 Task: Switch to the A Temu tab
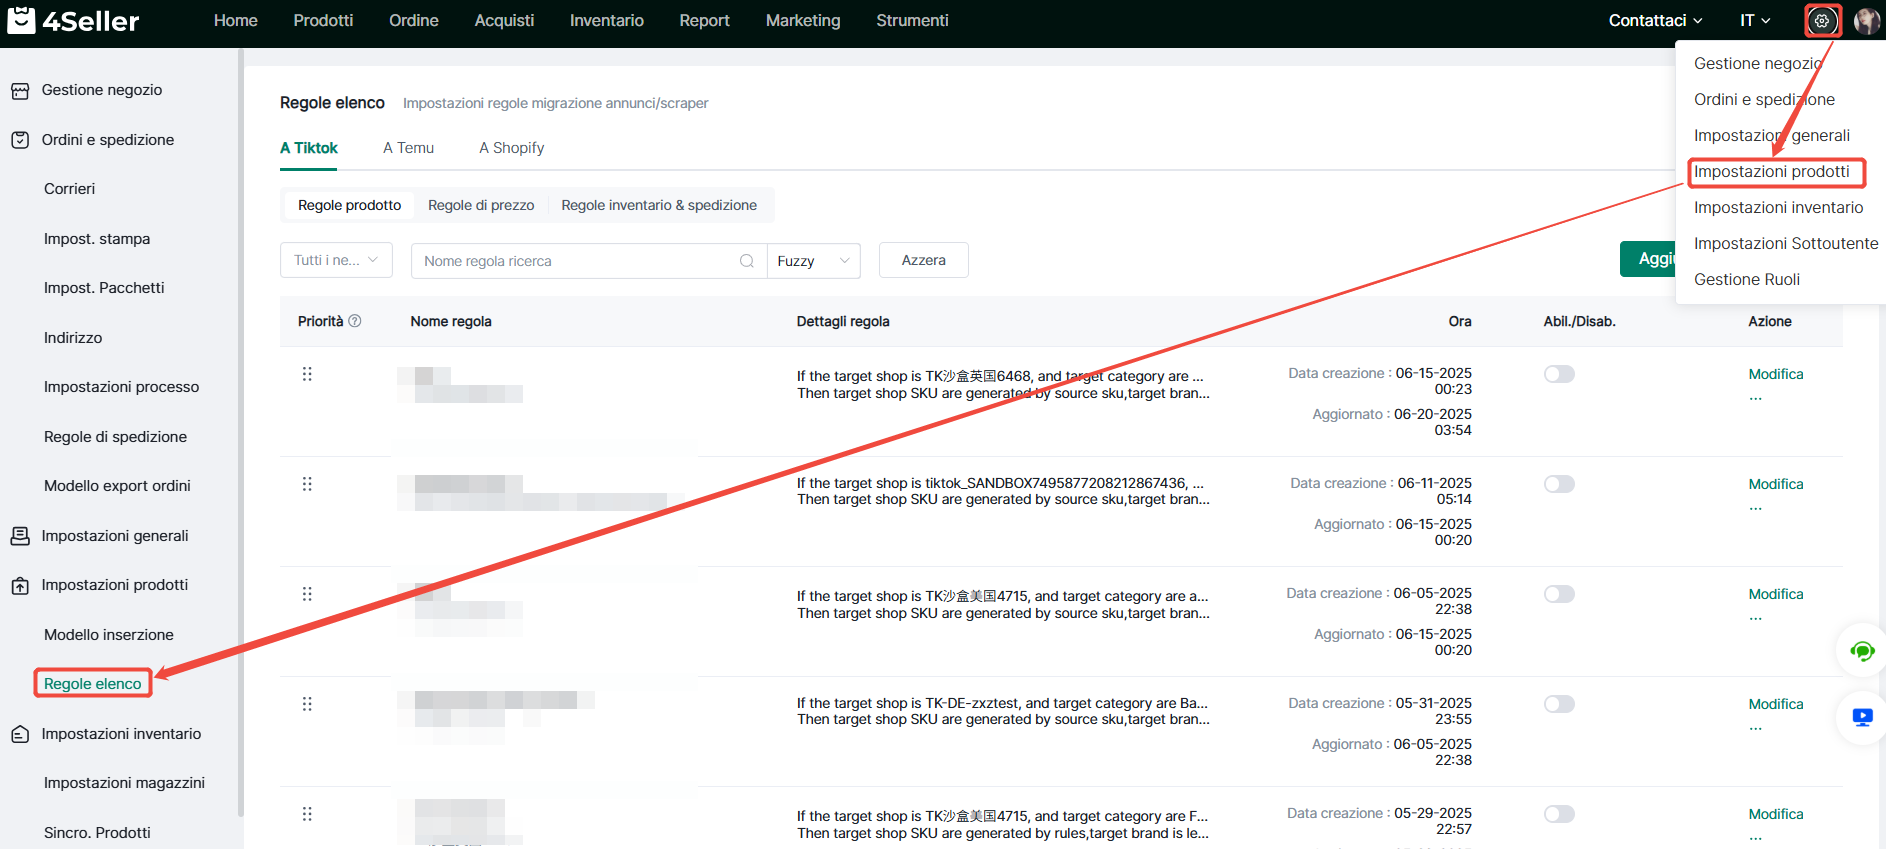(x=408, y=148)
